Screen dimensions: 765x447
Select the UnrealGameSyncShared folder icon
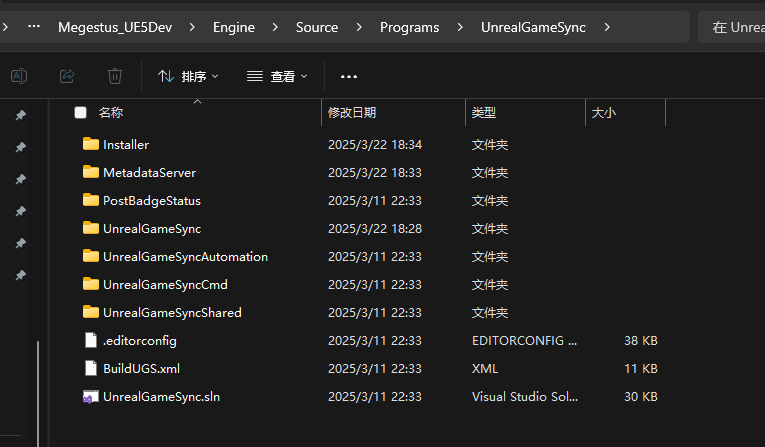91,312
